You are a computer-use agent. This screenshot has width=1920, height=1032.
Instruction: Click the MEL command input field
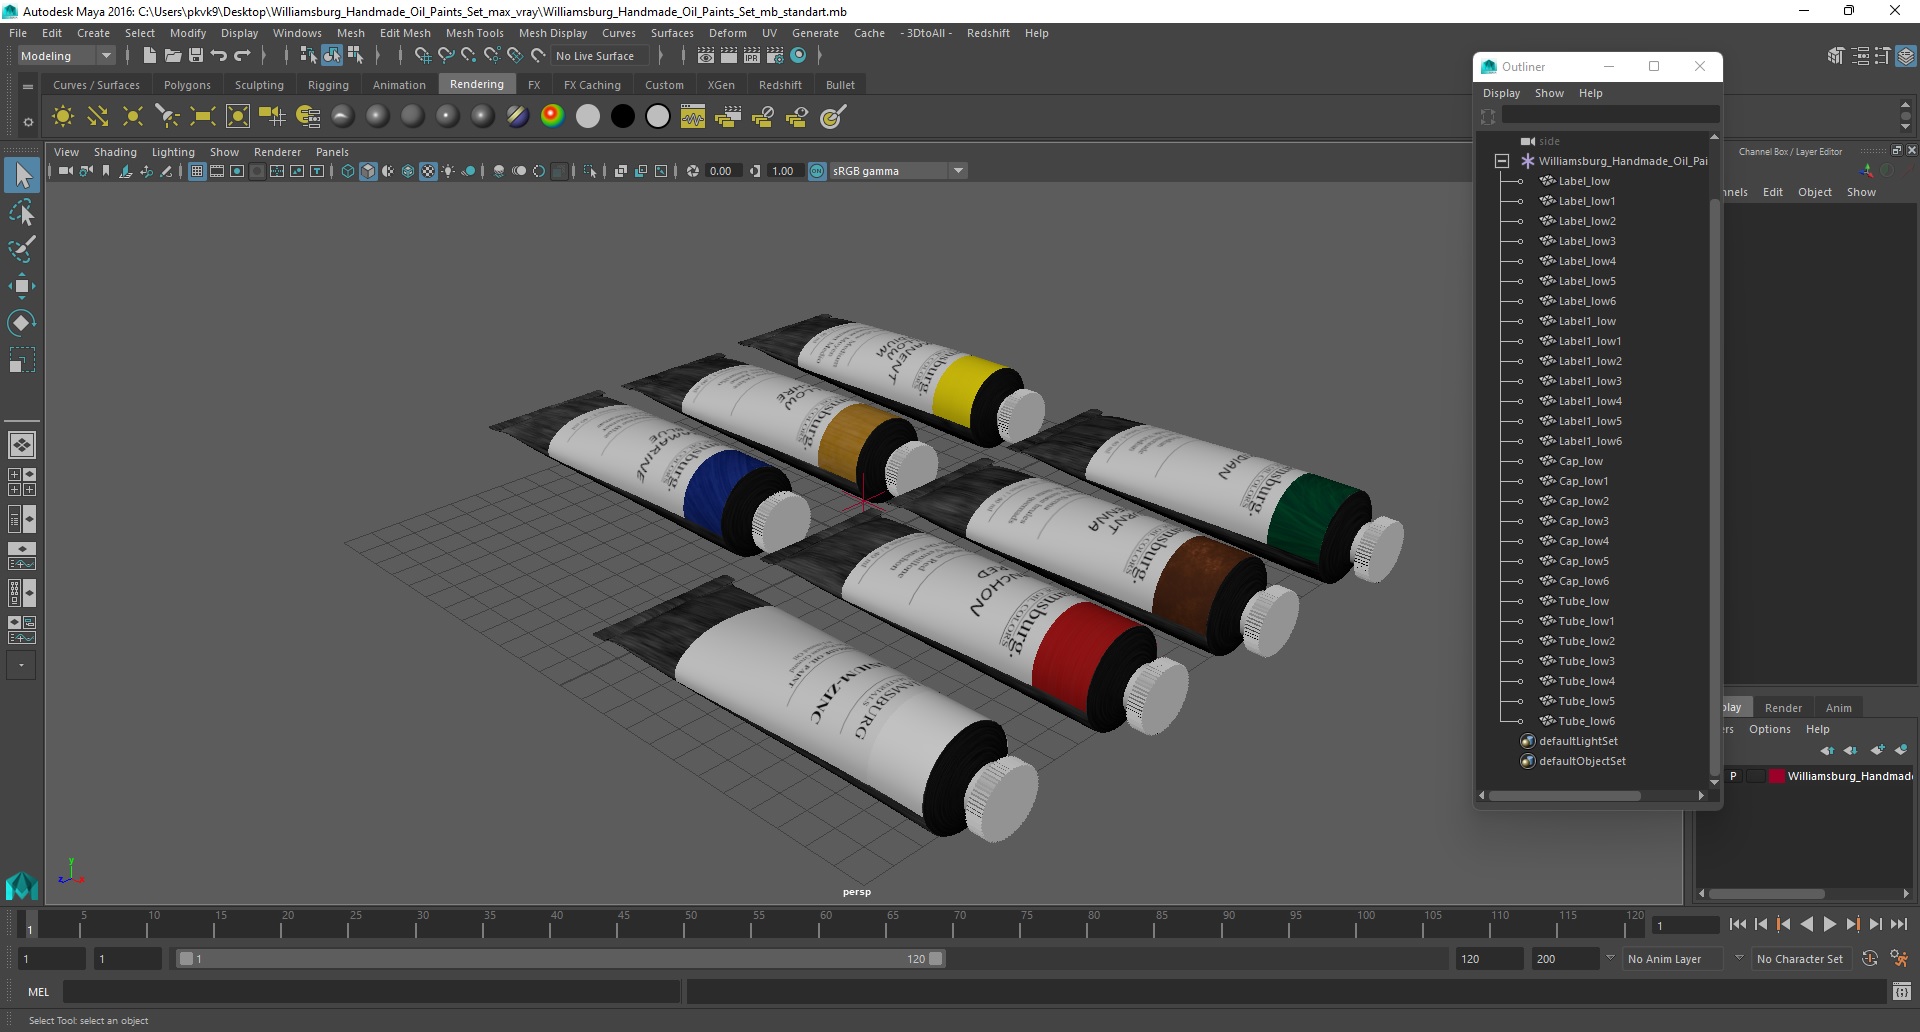coord(372,992)
